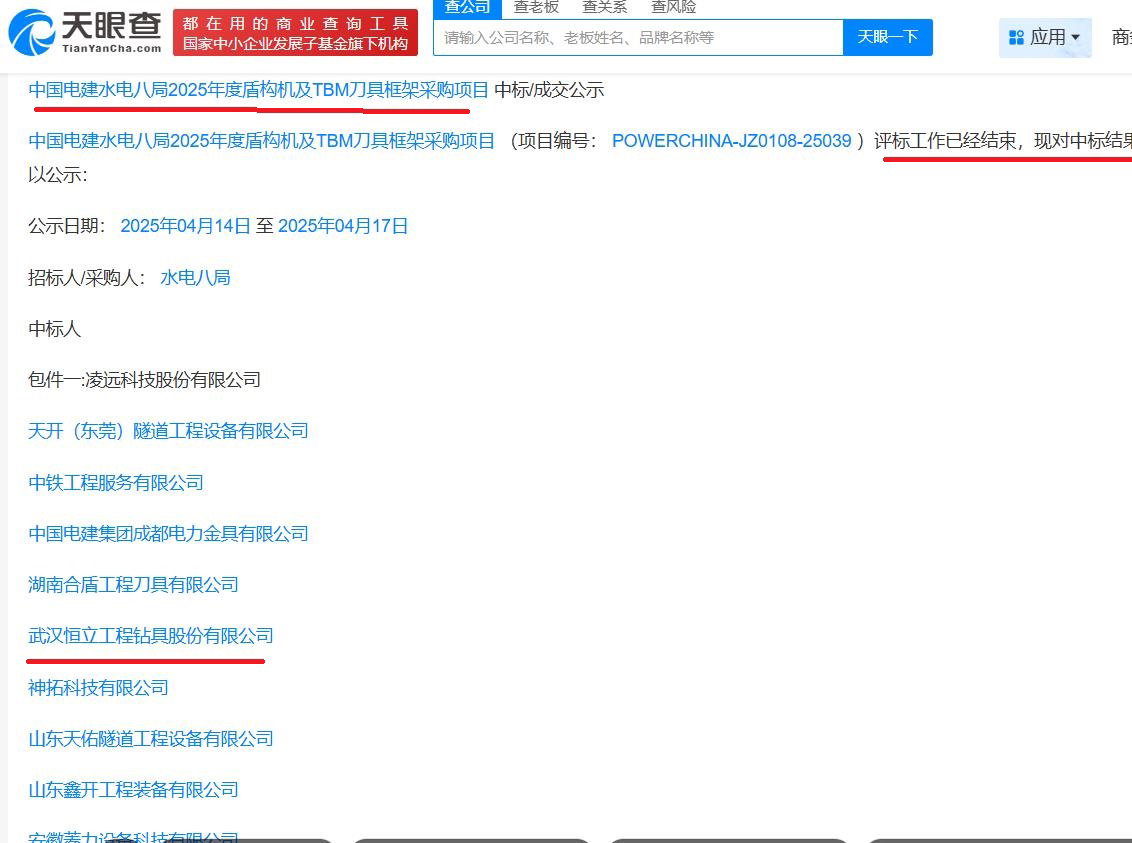1132x843 pixels.
Task: Click the 公示日期 label
Action: coord(66,226)
